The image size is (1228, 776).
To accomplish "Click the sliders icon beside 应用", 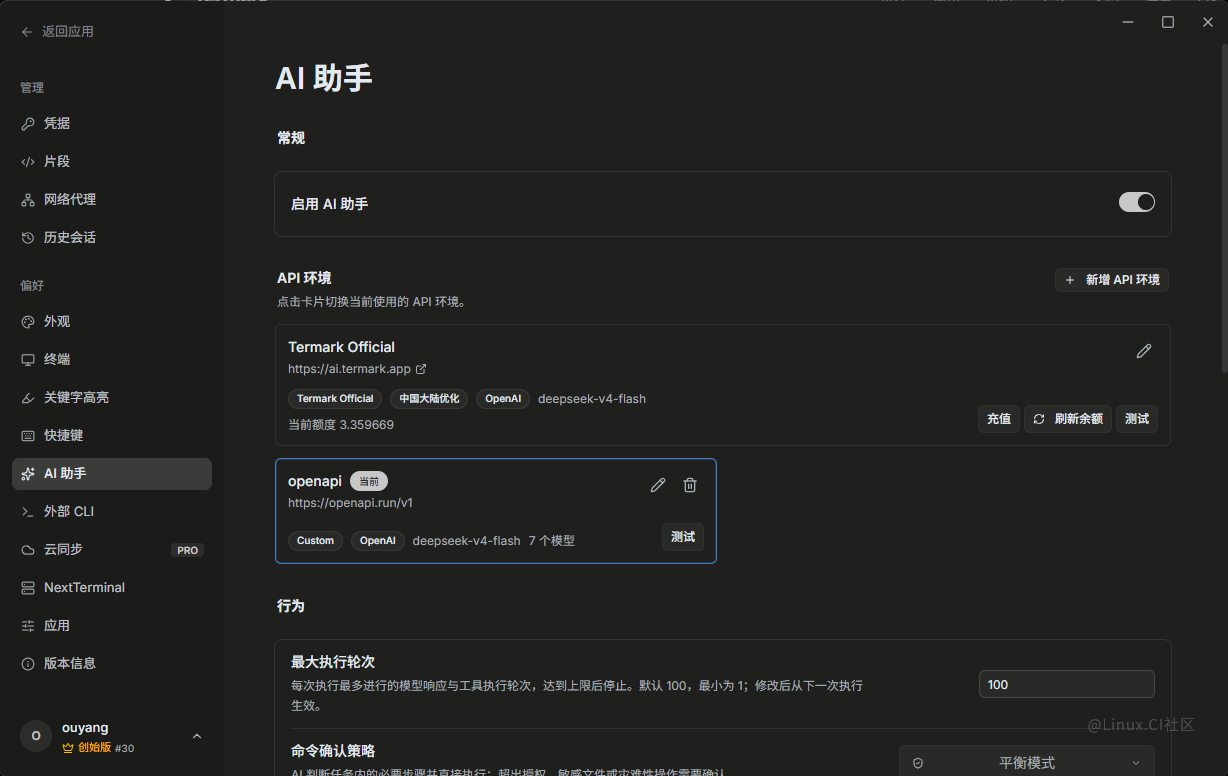I will click(28, 626).
